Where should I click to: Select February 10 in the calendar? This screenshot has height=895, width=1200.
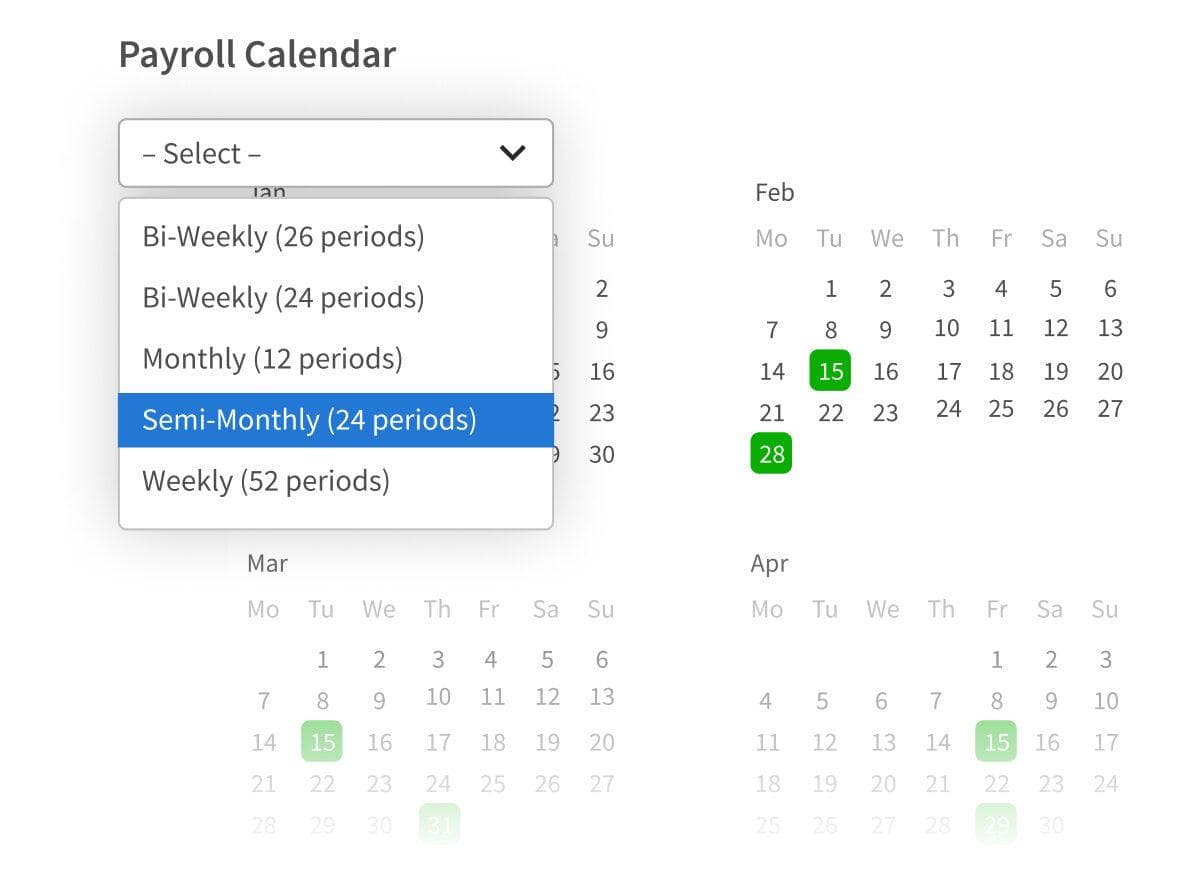947,329
